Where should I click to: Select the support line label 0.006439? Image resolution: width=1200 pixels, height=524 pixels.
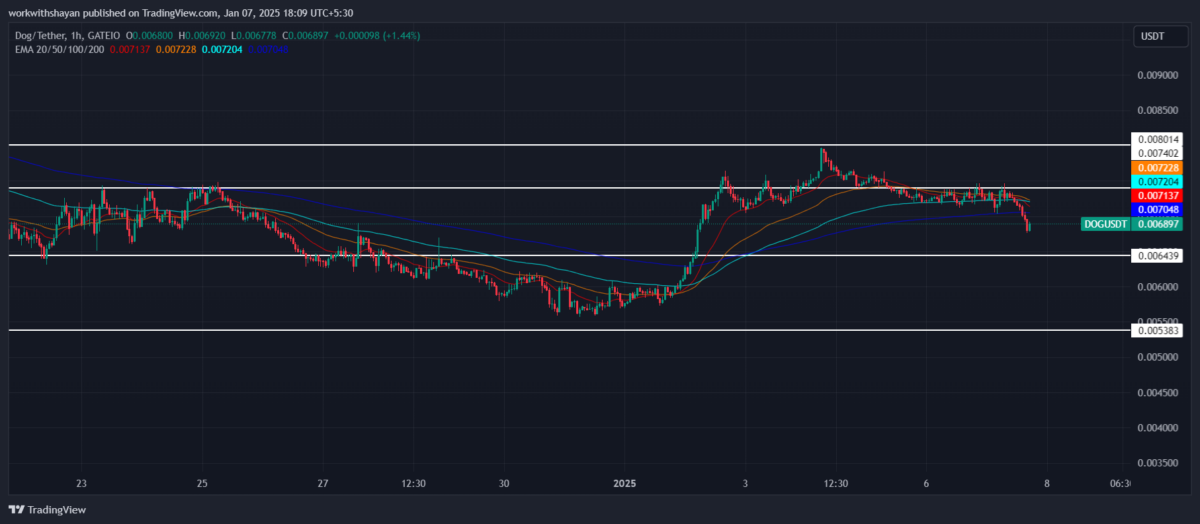pyautogui.click(x=1157, y=256)
